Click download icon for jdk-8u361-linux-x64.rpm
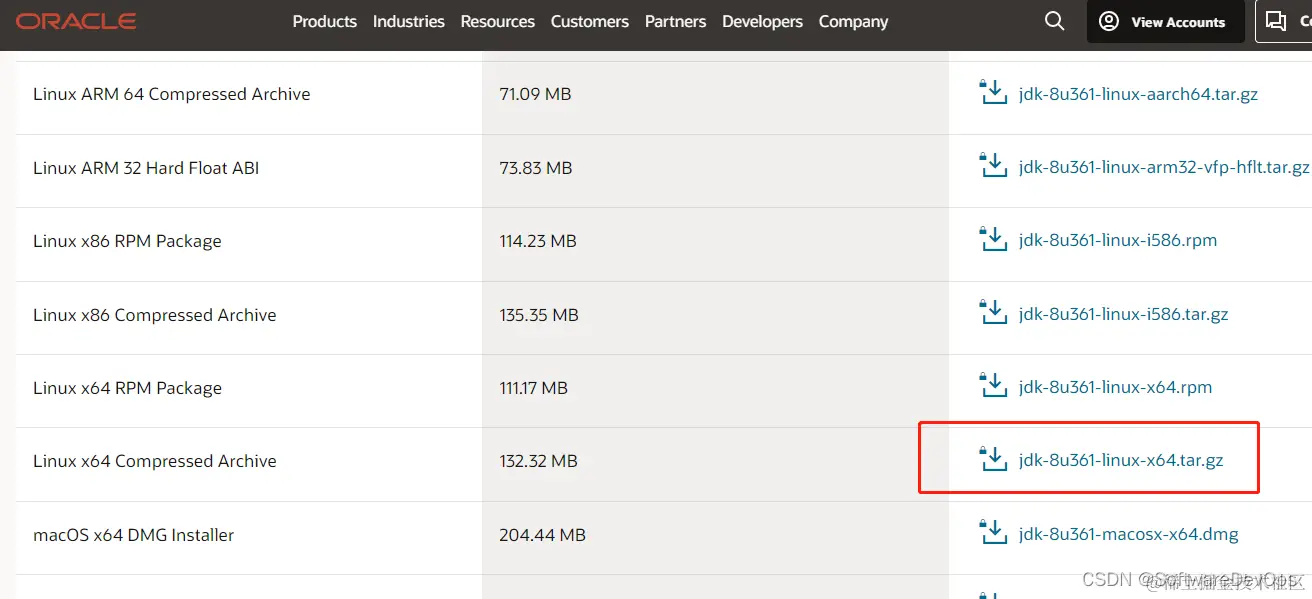The image size is (1312, 599). point(992,386)
